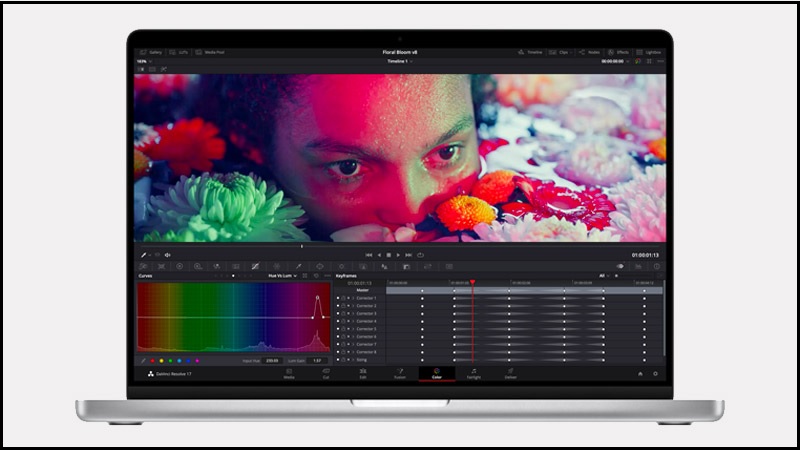The image size is (800, 450).
Task: Switch to the Edit page
Action: click(363, 374)
